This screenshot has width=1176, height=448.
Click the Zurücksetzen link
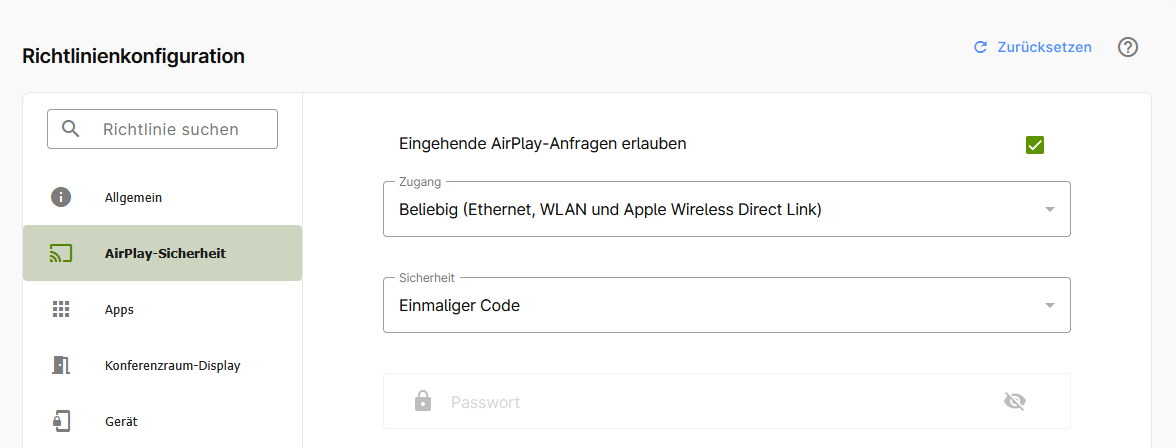(x=1044, y=47)
